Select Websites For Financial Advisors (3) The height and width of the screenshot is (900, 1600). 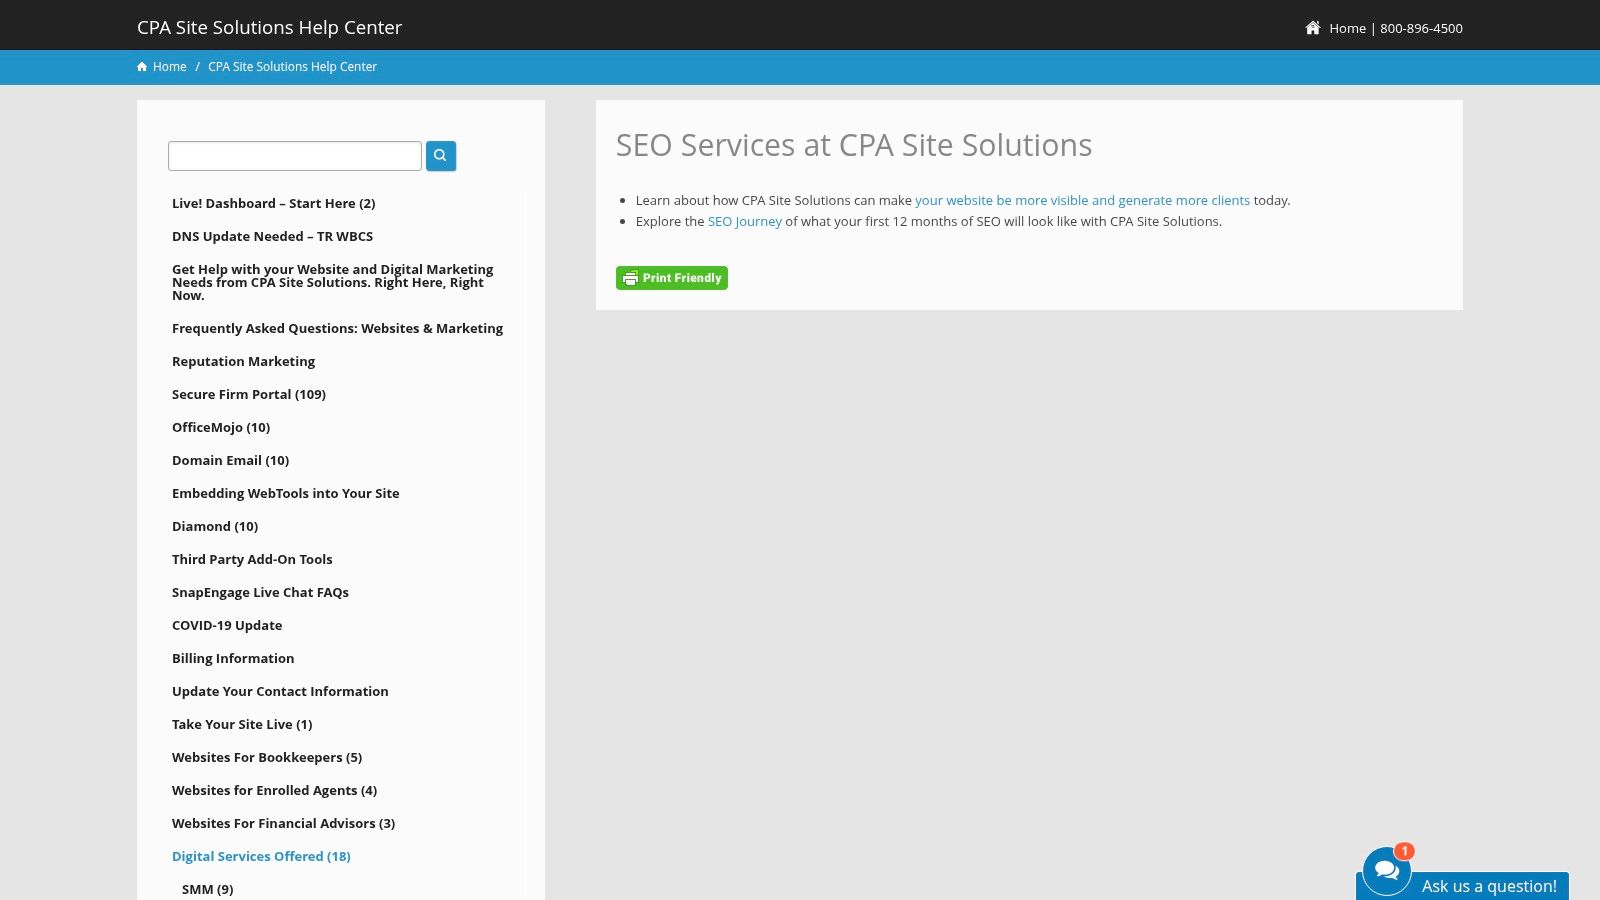283,823
